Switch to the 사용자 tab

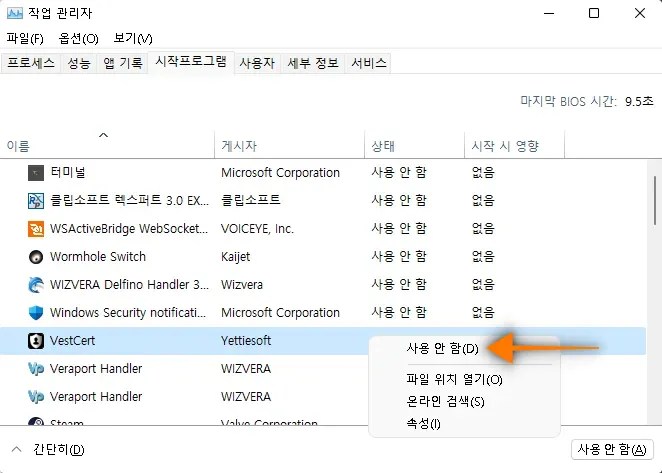(x=257, y=63)
